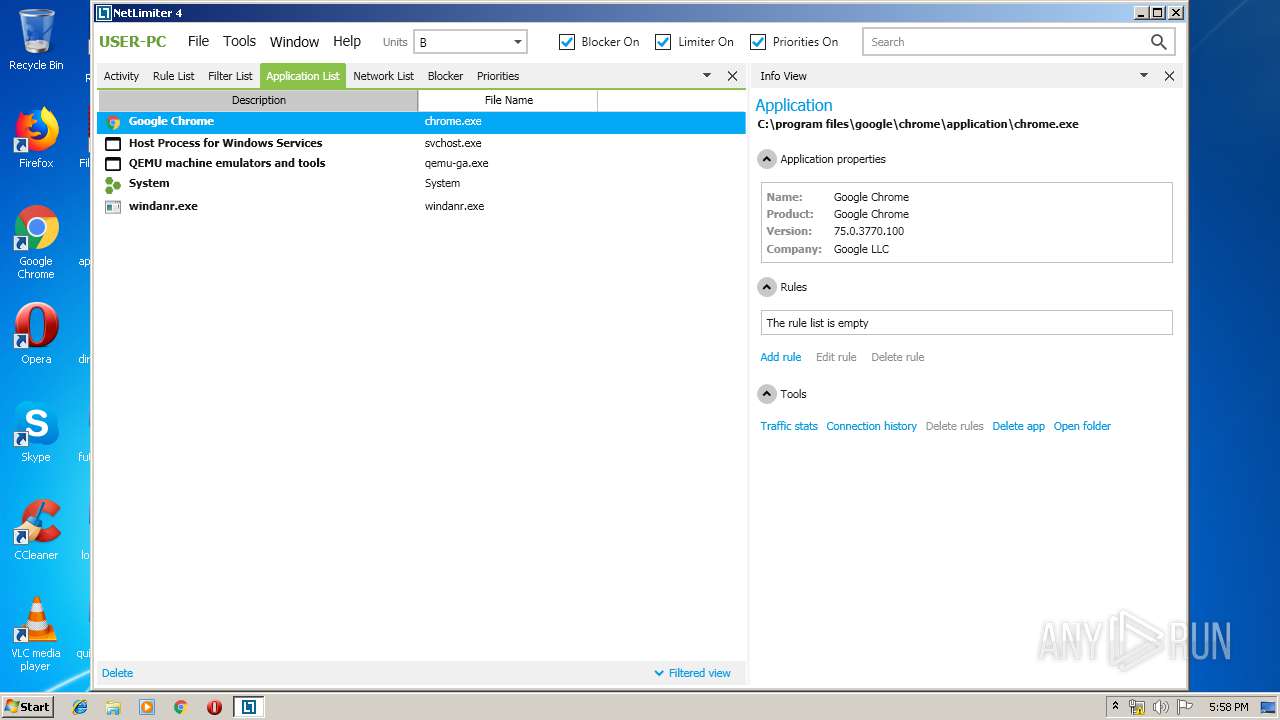
Task: Switch to the Activity tab
Action: [121, 76]
